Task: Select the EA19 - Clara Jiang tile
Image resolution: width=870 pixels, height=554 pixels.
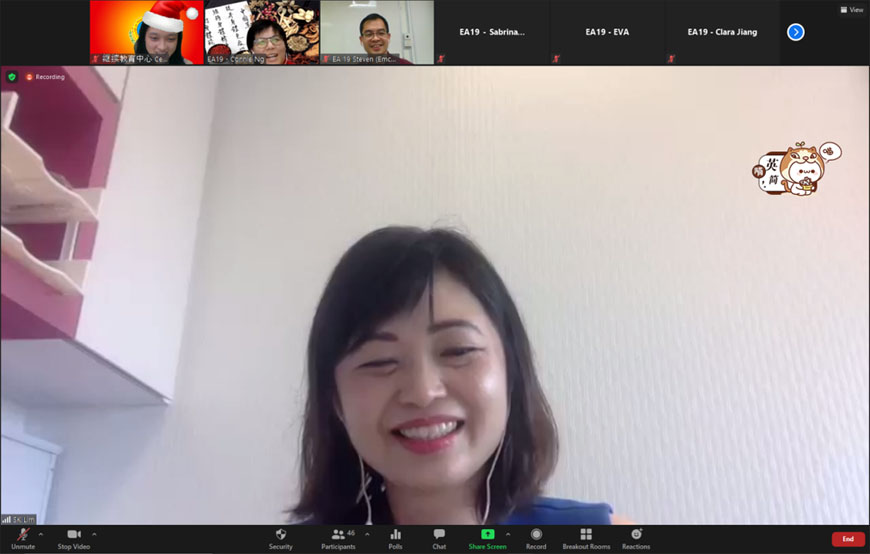Action: click(x=722, y=32)
